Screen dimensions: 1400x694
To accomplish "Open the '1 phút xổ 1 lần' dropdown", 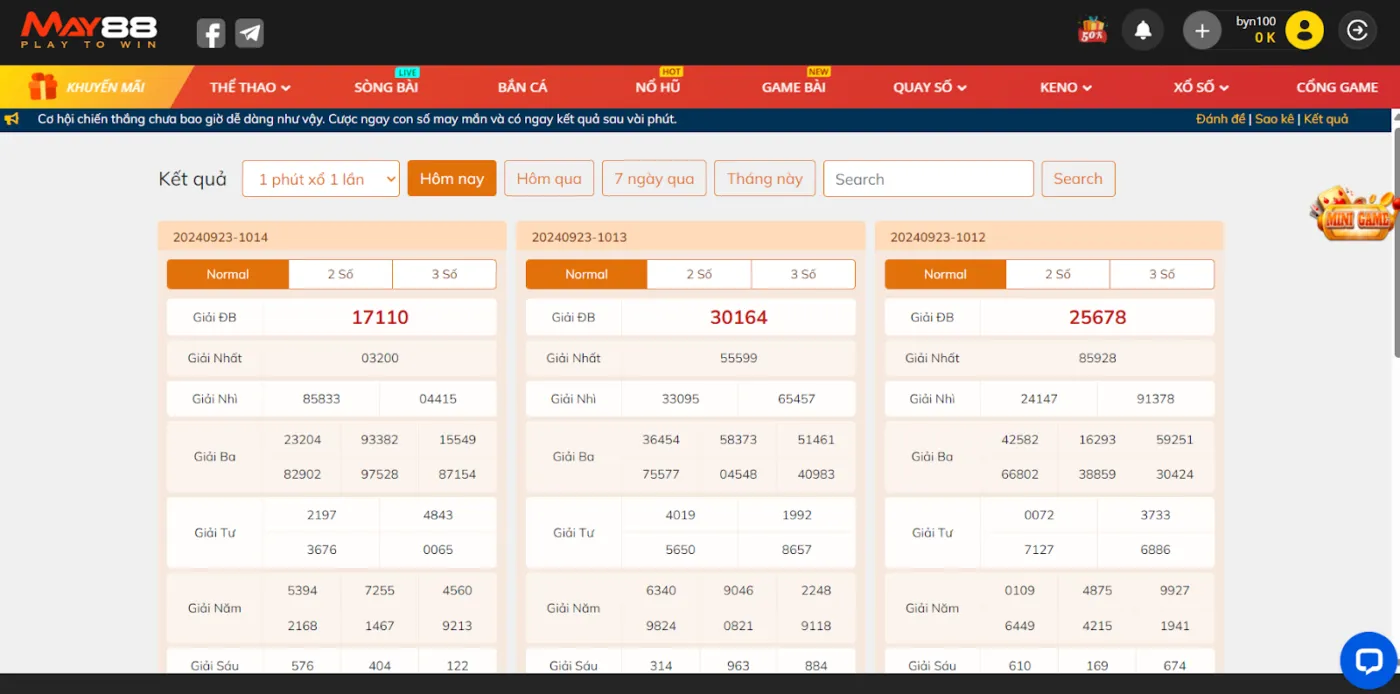I will (x=321, y=179).
